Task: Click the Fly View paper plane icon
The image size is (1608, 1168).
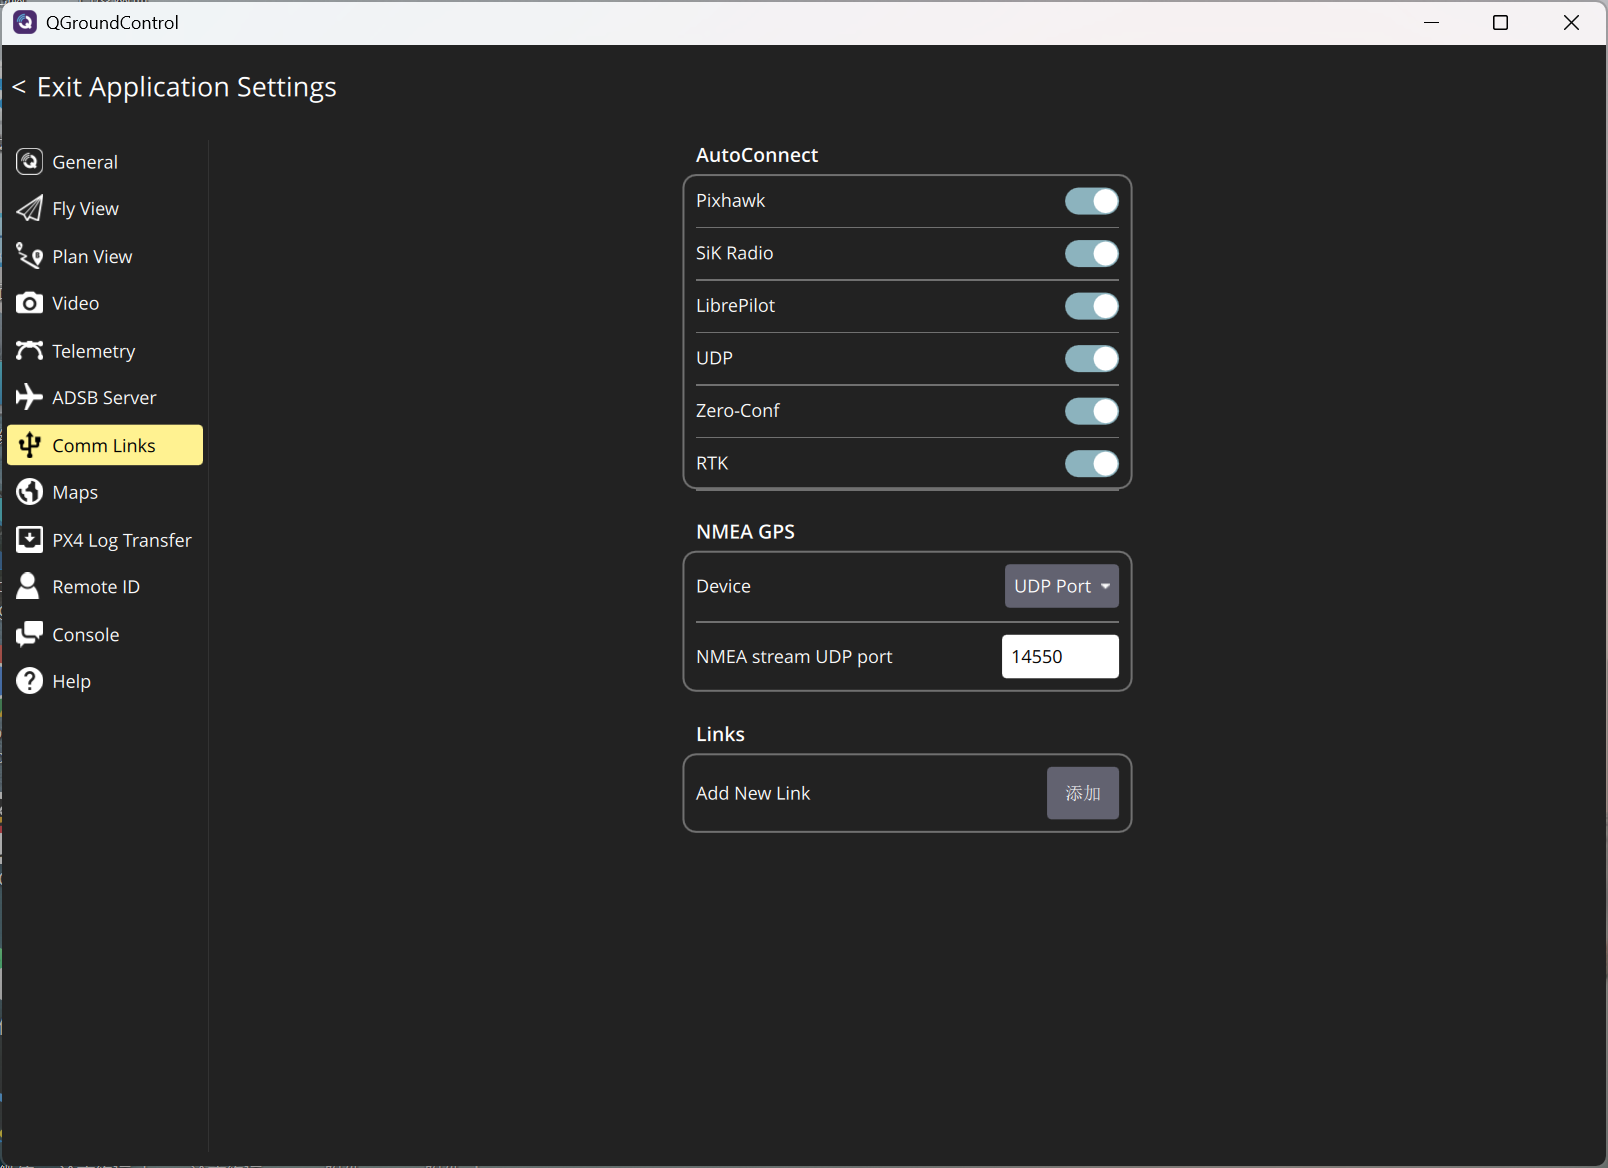Action: point(29,208)
